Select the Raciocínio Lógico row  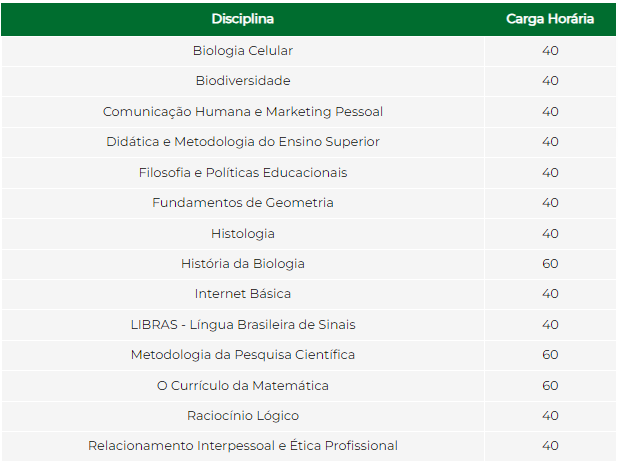243,416
